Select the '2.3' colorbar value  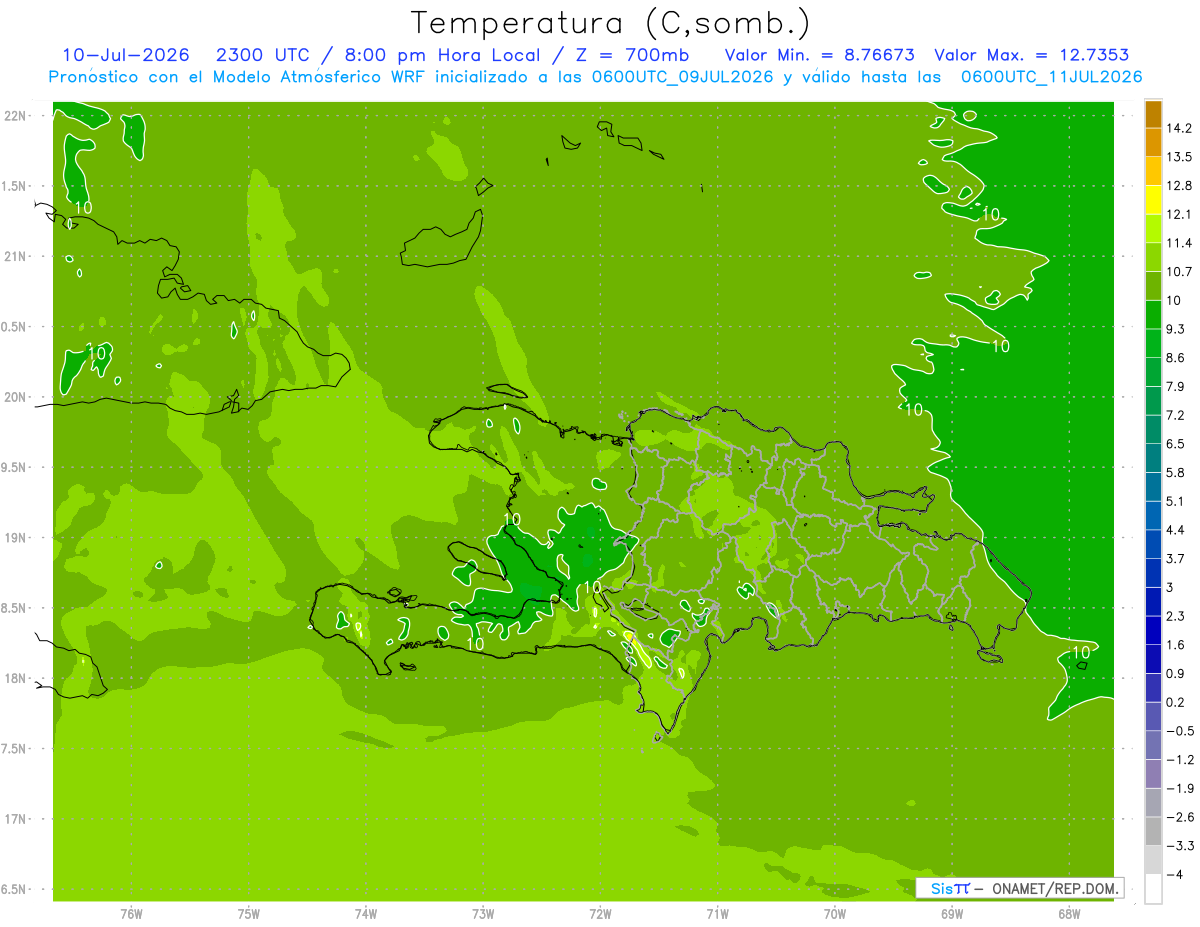(x=1176, y=616)
